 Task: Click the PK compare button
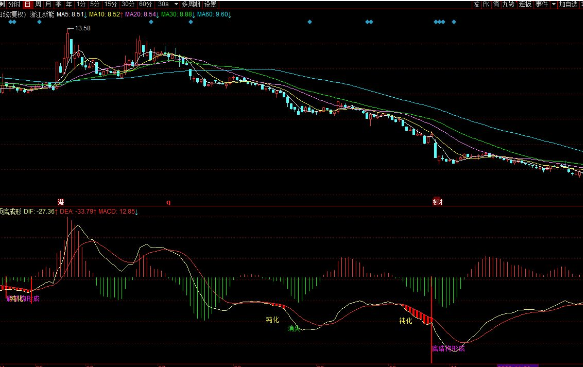coord(486,4)
